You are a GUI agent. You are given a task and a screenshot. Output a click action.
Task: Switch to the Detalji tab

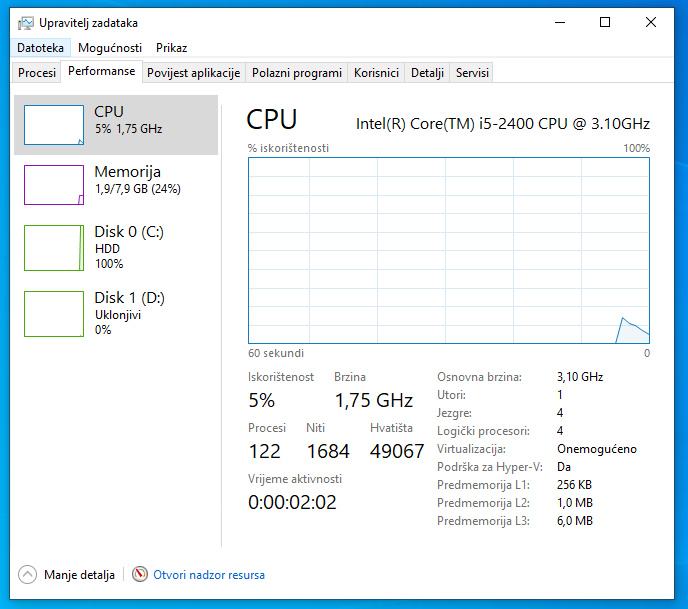pos(427,73)
